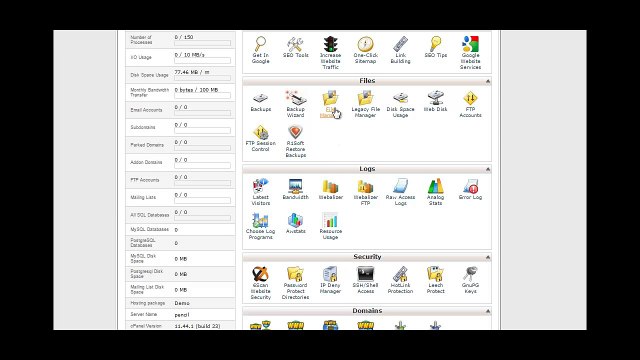Click the Server Name value 'pencil'
This screenshot has width=640, height=360.
click(182, 315)
